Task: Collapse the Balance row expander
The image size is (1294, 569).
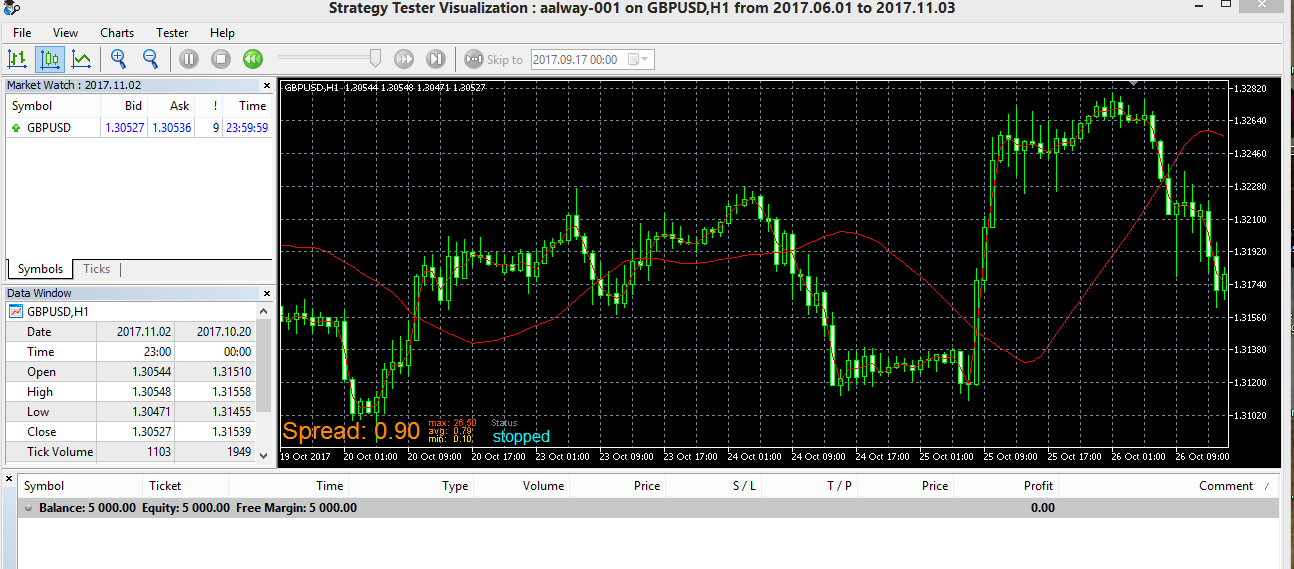Action: tap(28, 508)
